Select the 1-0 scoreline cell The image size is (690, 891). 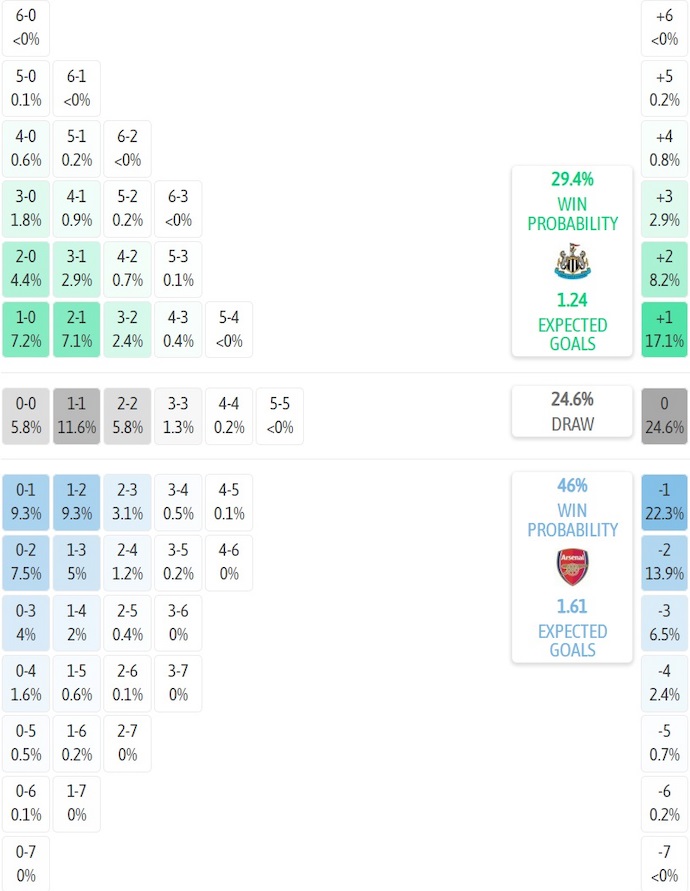click(27, 330)
